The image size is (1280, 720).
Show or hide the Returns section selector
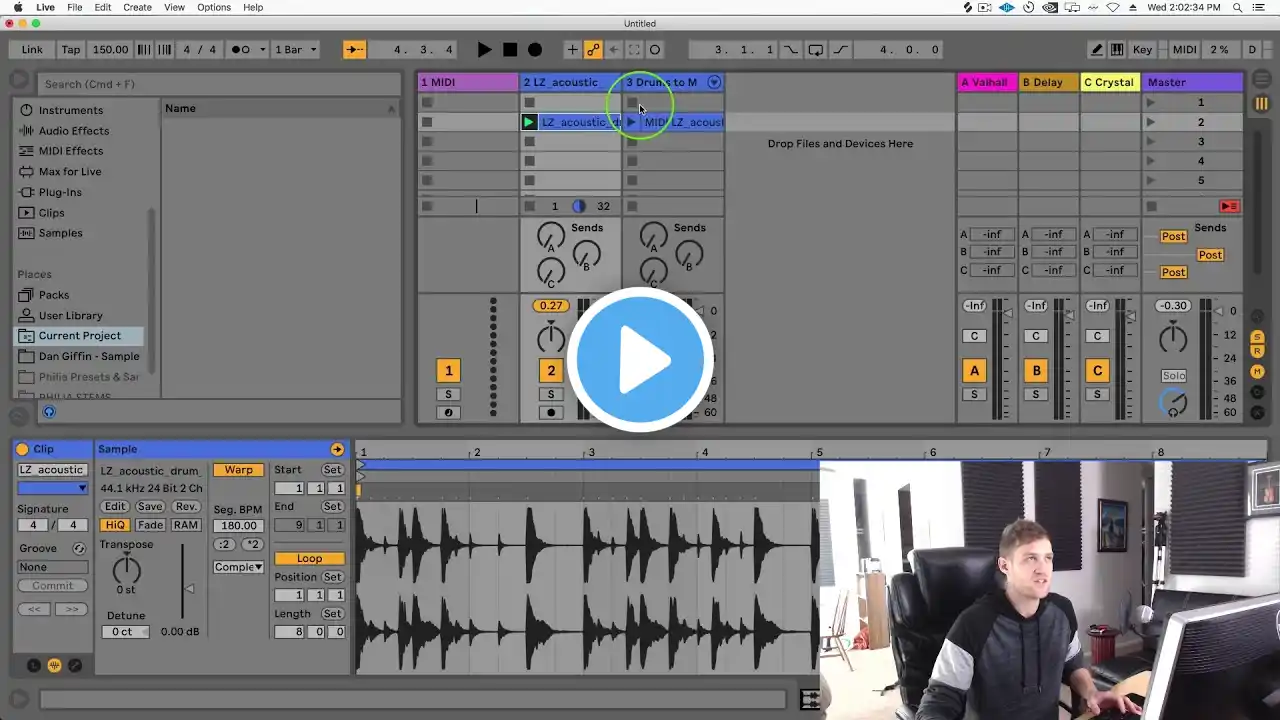pyautogui.click(x=1258, y=352)
